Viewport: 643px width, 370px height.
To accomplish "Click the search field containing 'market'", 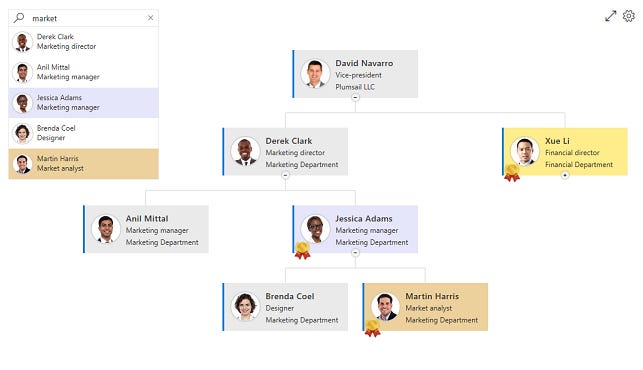I will pyautogui.click(x=84, y=18).
